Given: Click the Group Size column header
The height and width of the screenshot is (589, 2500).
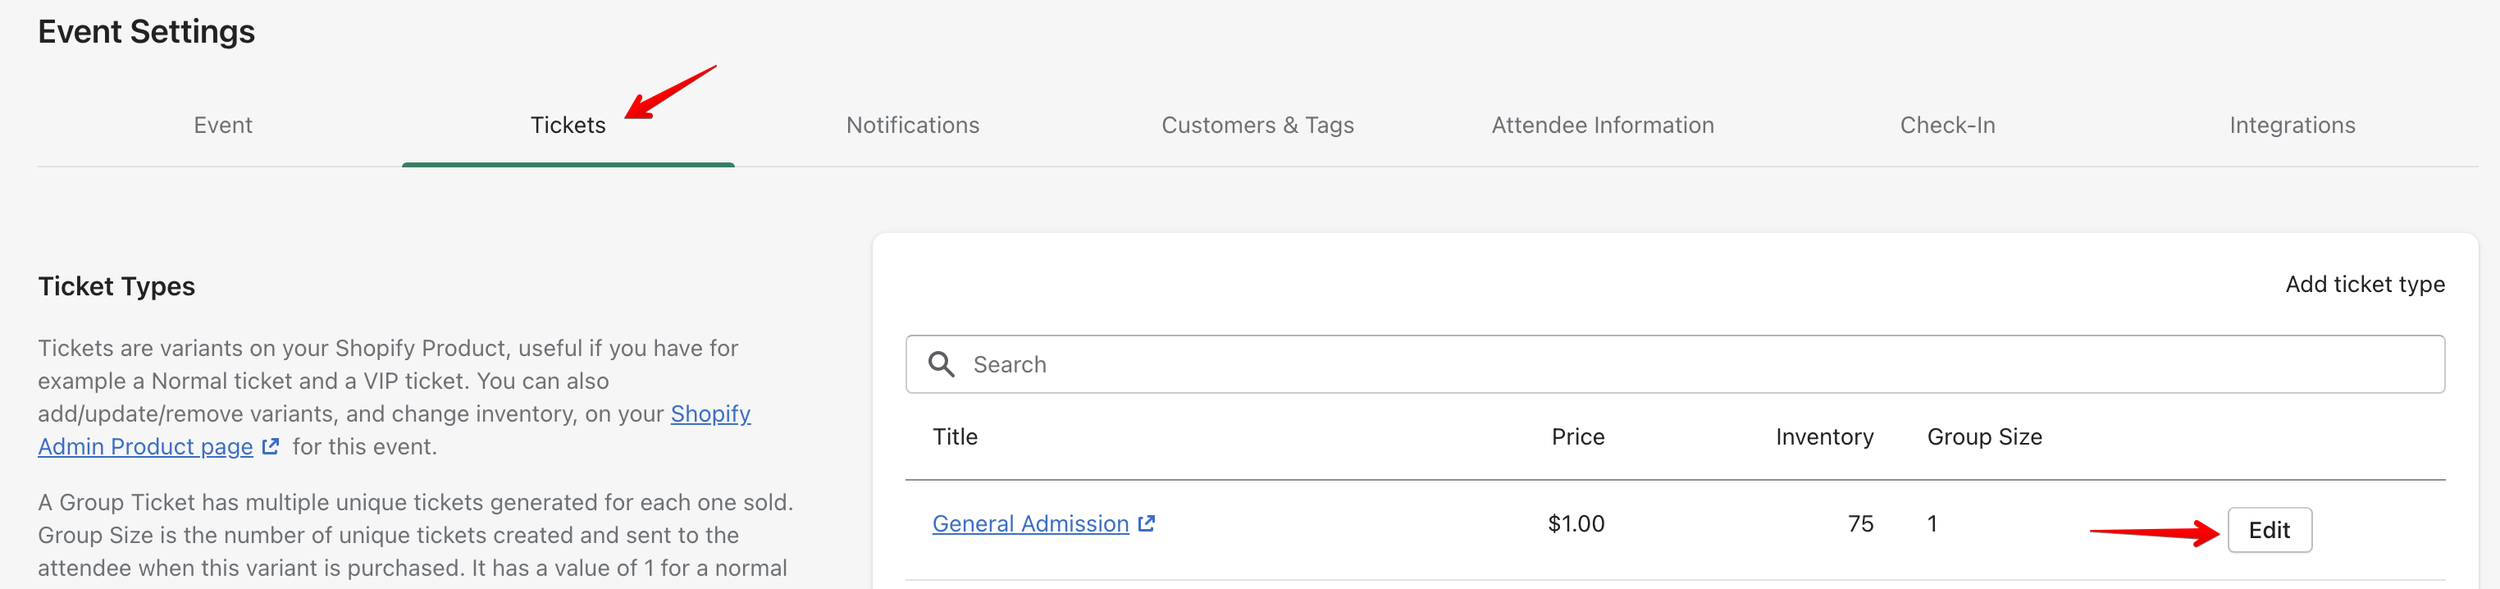Looking at the screenshot, I should (1984, 437).
